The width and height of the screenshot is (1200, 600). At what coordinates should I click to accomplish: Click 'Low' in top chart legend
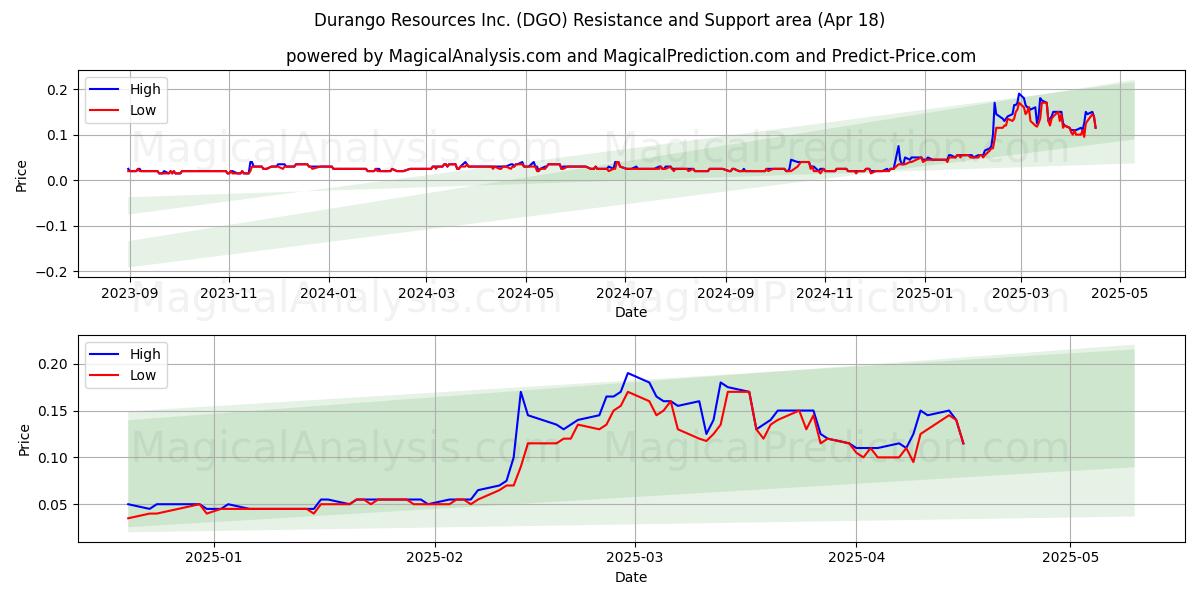143,110
